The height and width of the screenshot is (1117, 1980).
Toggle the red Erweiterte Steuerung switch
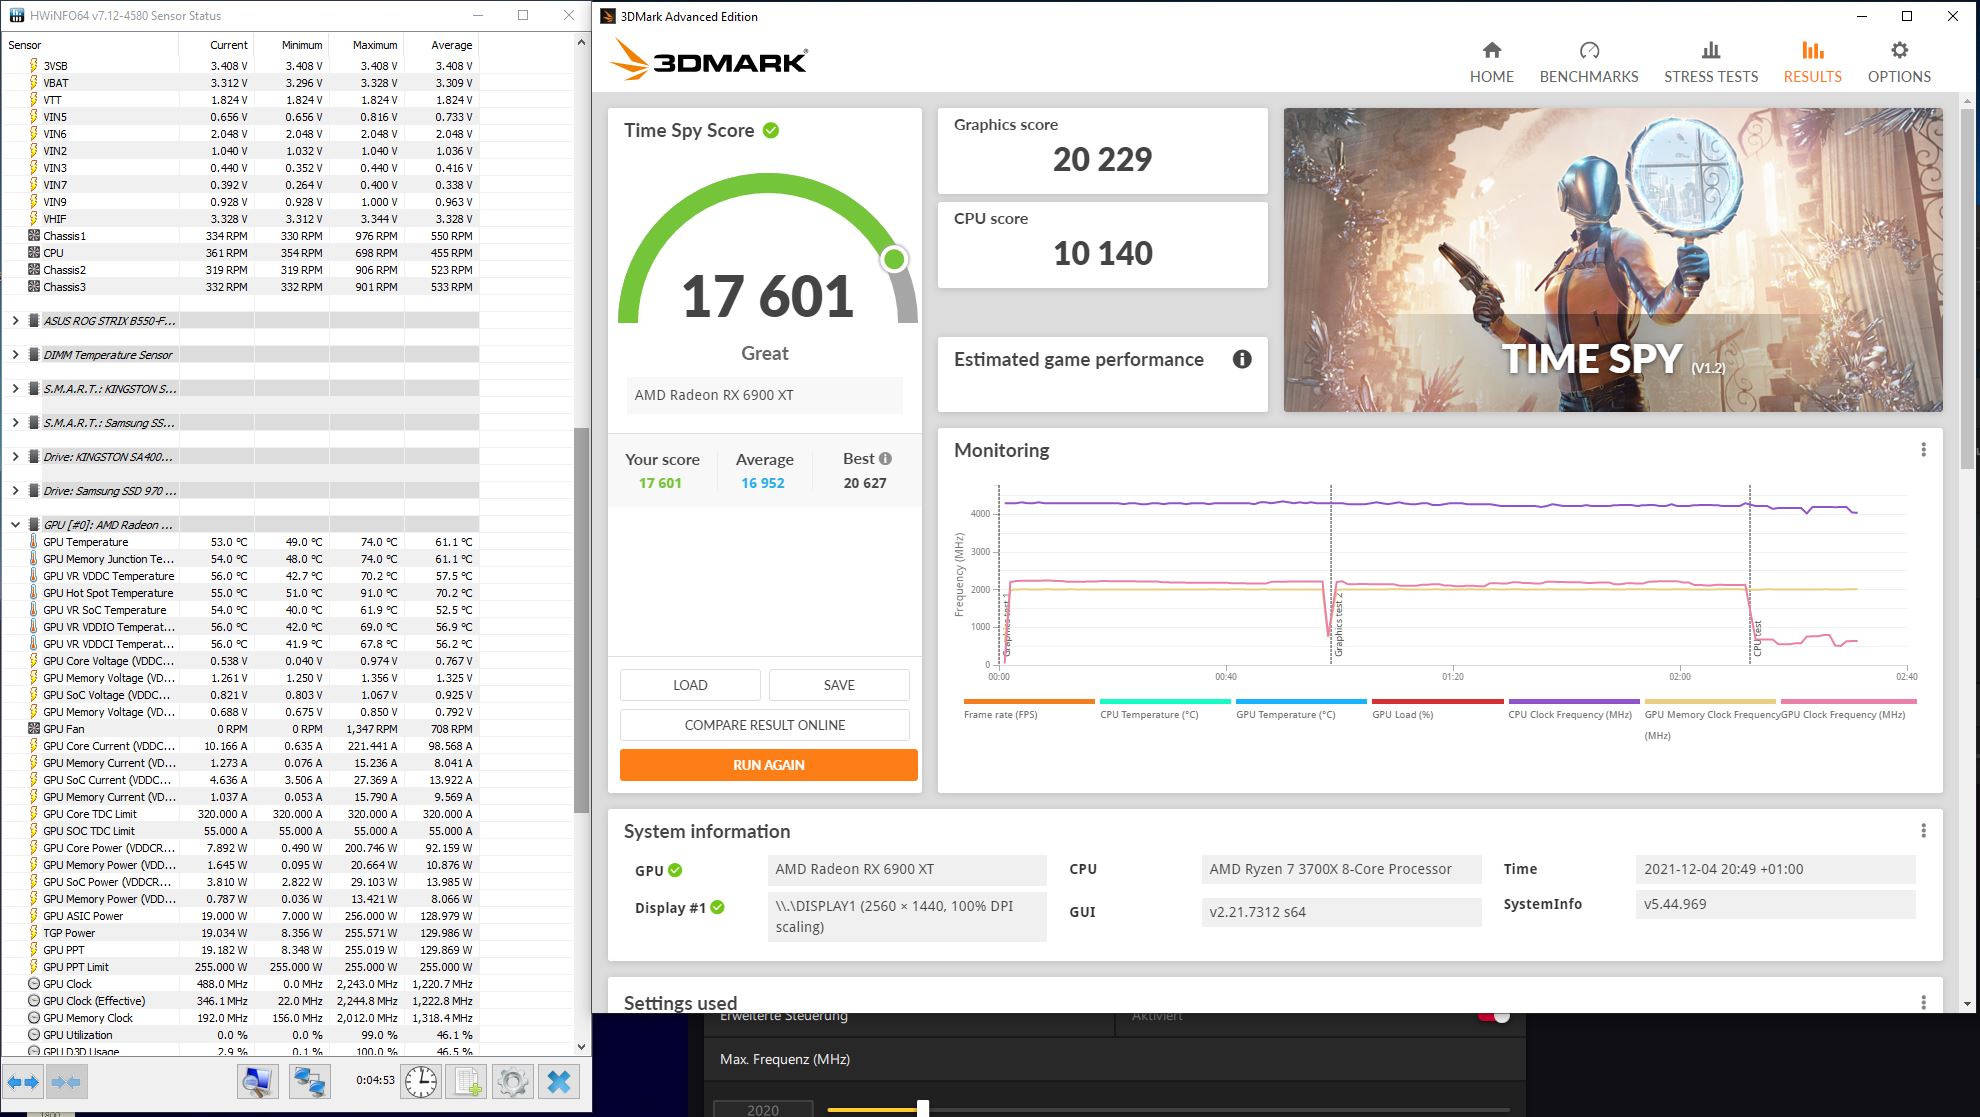(x=1494, y=1016)
